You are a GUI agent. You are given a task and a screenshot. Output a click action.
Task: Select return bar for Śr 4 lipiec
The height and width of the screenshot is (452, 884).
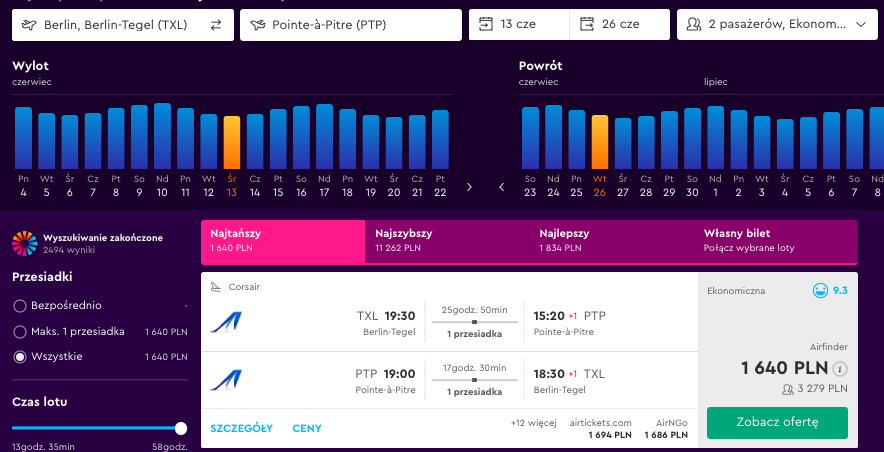[x=785, y=144]
